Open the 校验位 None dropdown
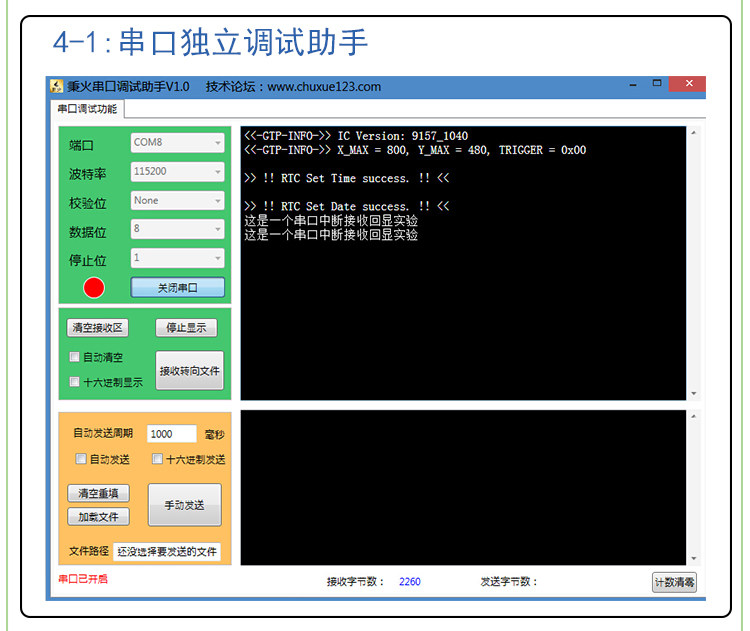 (177, 200)
